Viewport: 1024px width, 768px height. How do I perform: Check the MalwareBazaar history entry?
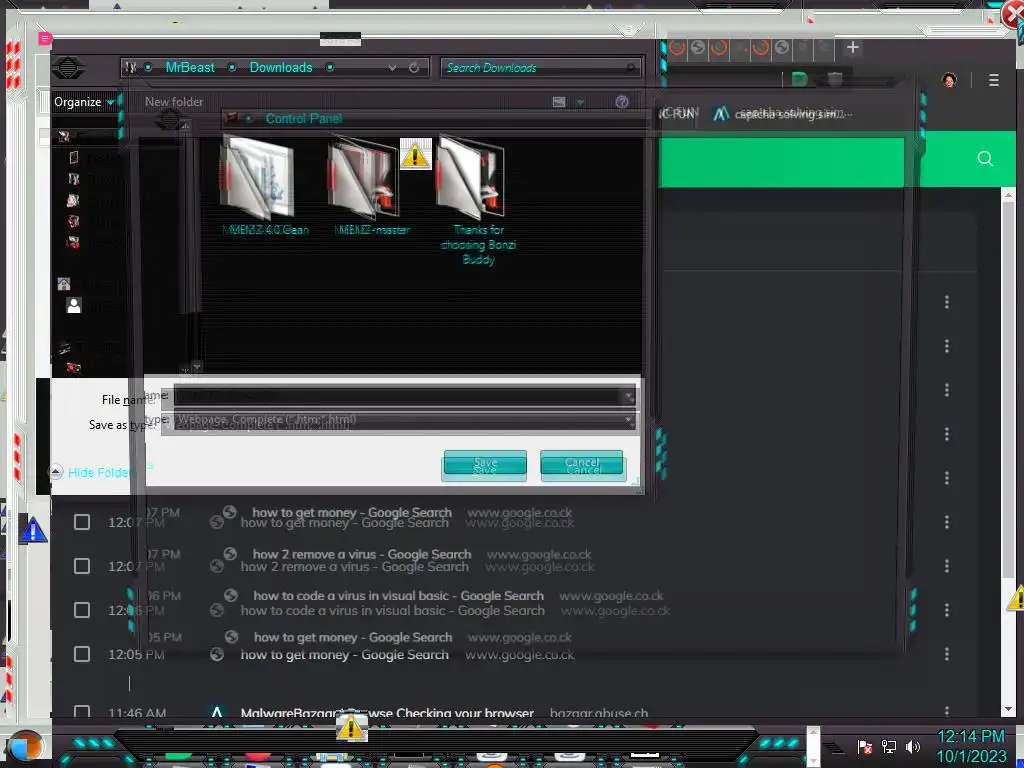coord(82,712)
